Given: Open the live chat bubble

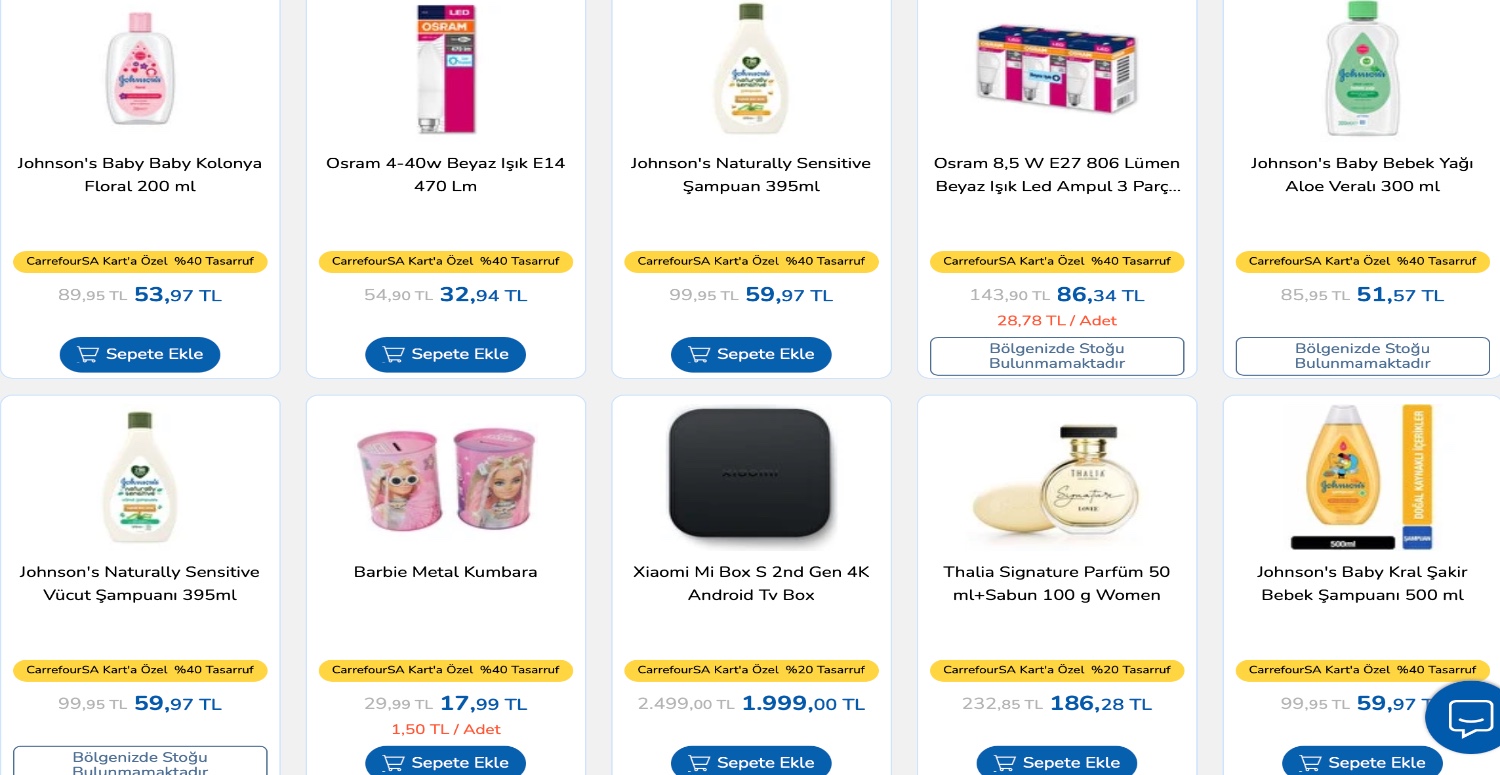Looking at the screenshot, I should click(x=1468, y=717).
